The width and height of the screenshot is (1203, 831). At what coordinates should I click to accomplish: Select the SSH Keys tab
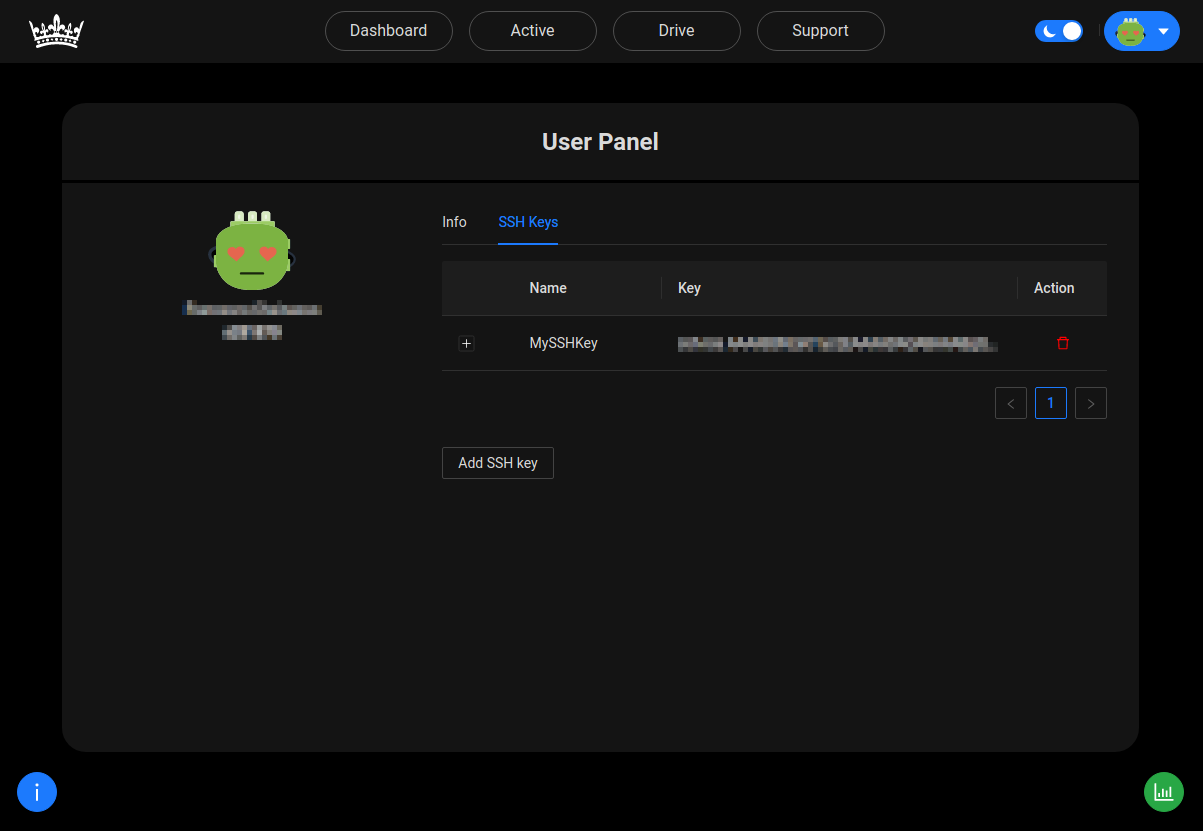coord(528,222)
